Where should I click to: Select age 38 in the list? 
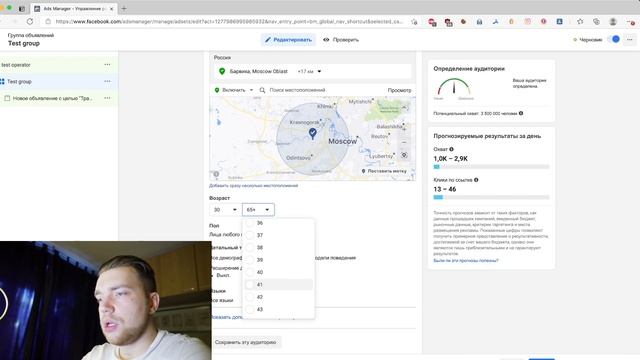pyautogui.click(x=279, y=247)
